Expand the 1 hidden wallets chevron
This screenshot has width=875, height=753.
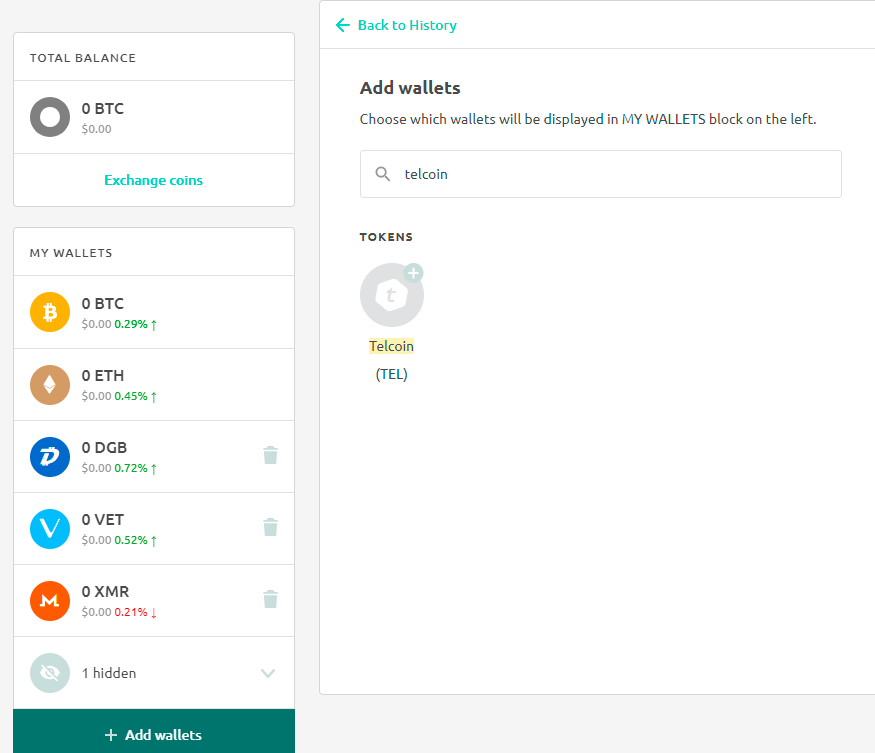click(268, 673)
